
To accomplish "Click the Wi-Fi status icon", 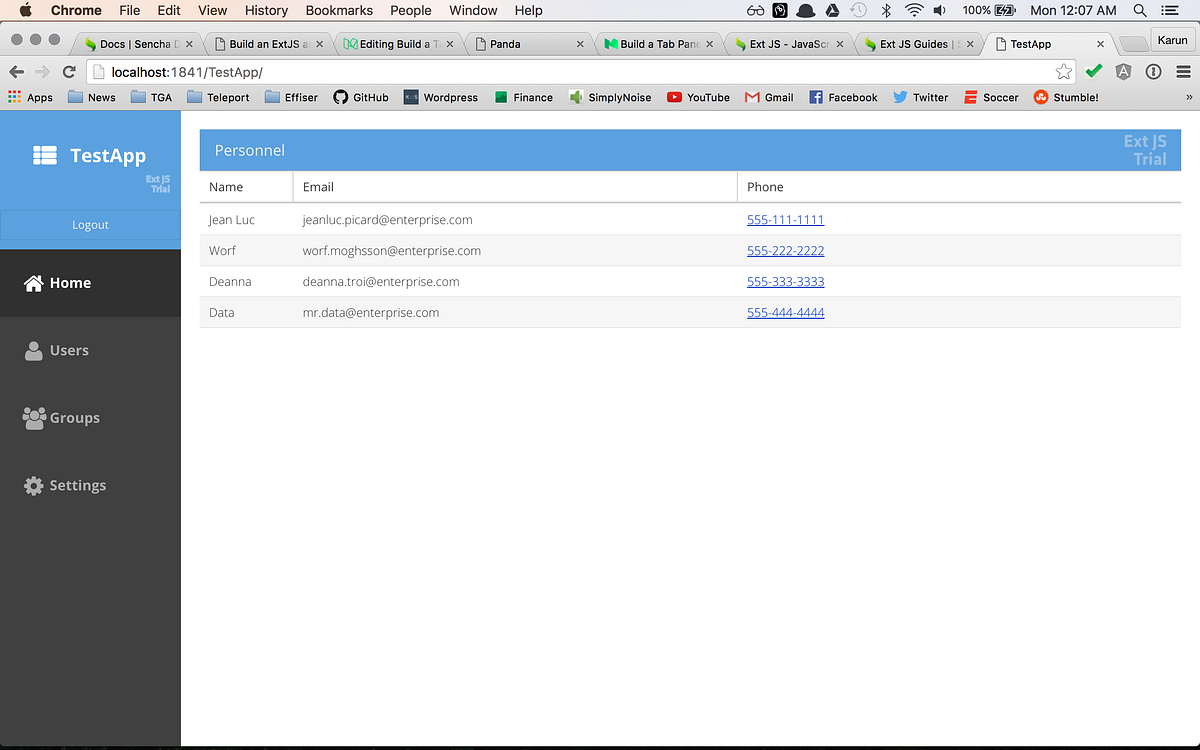I will tap(914, 10).
